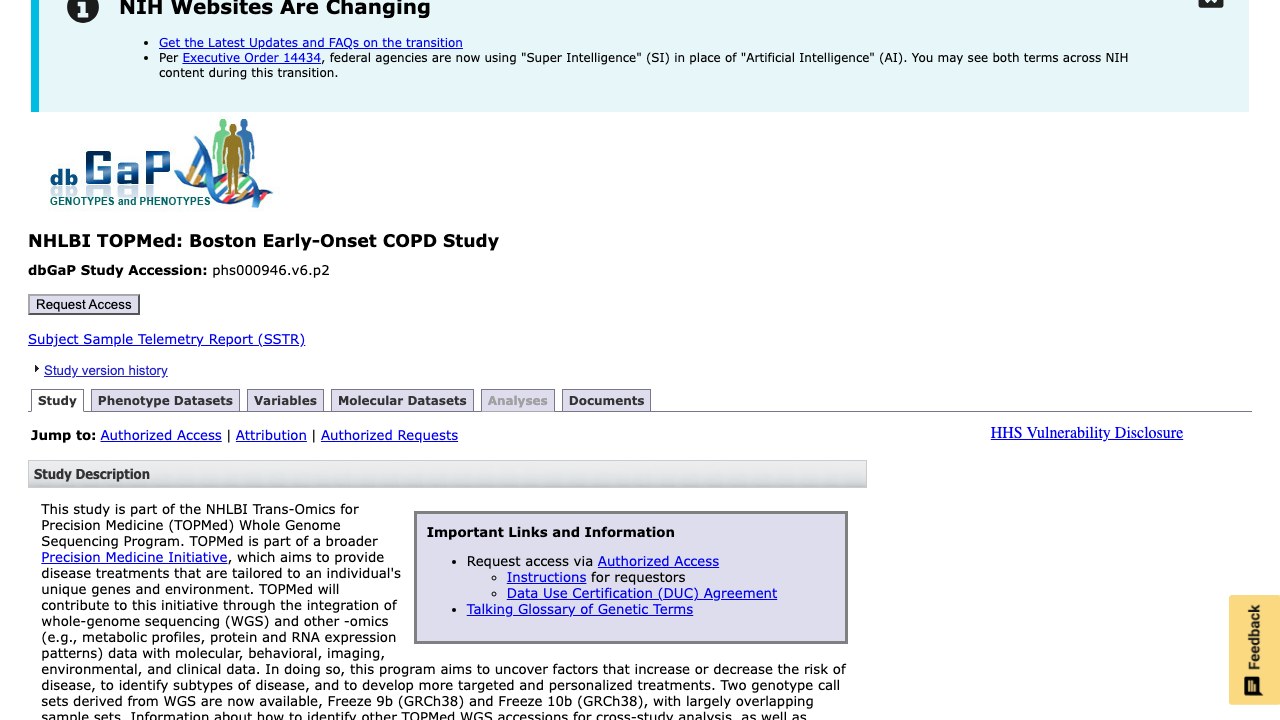Click the study title 'NHLBI TOPMed: Boston Early-Onset COPD Study'

click(x=263, y=241)
